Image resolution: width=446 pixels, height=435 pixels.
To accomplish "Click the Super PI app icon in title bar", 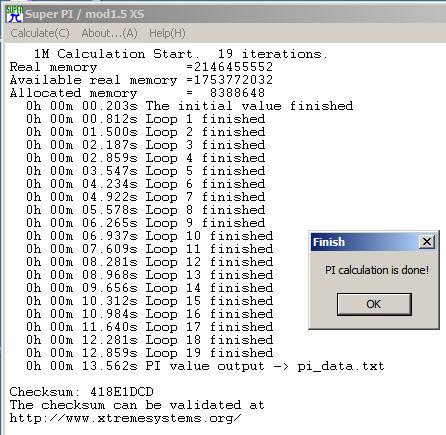I will click(14, 14).
